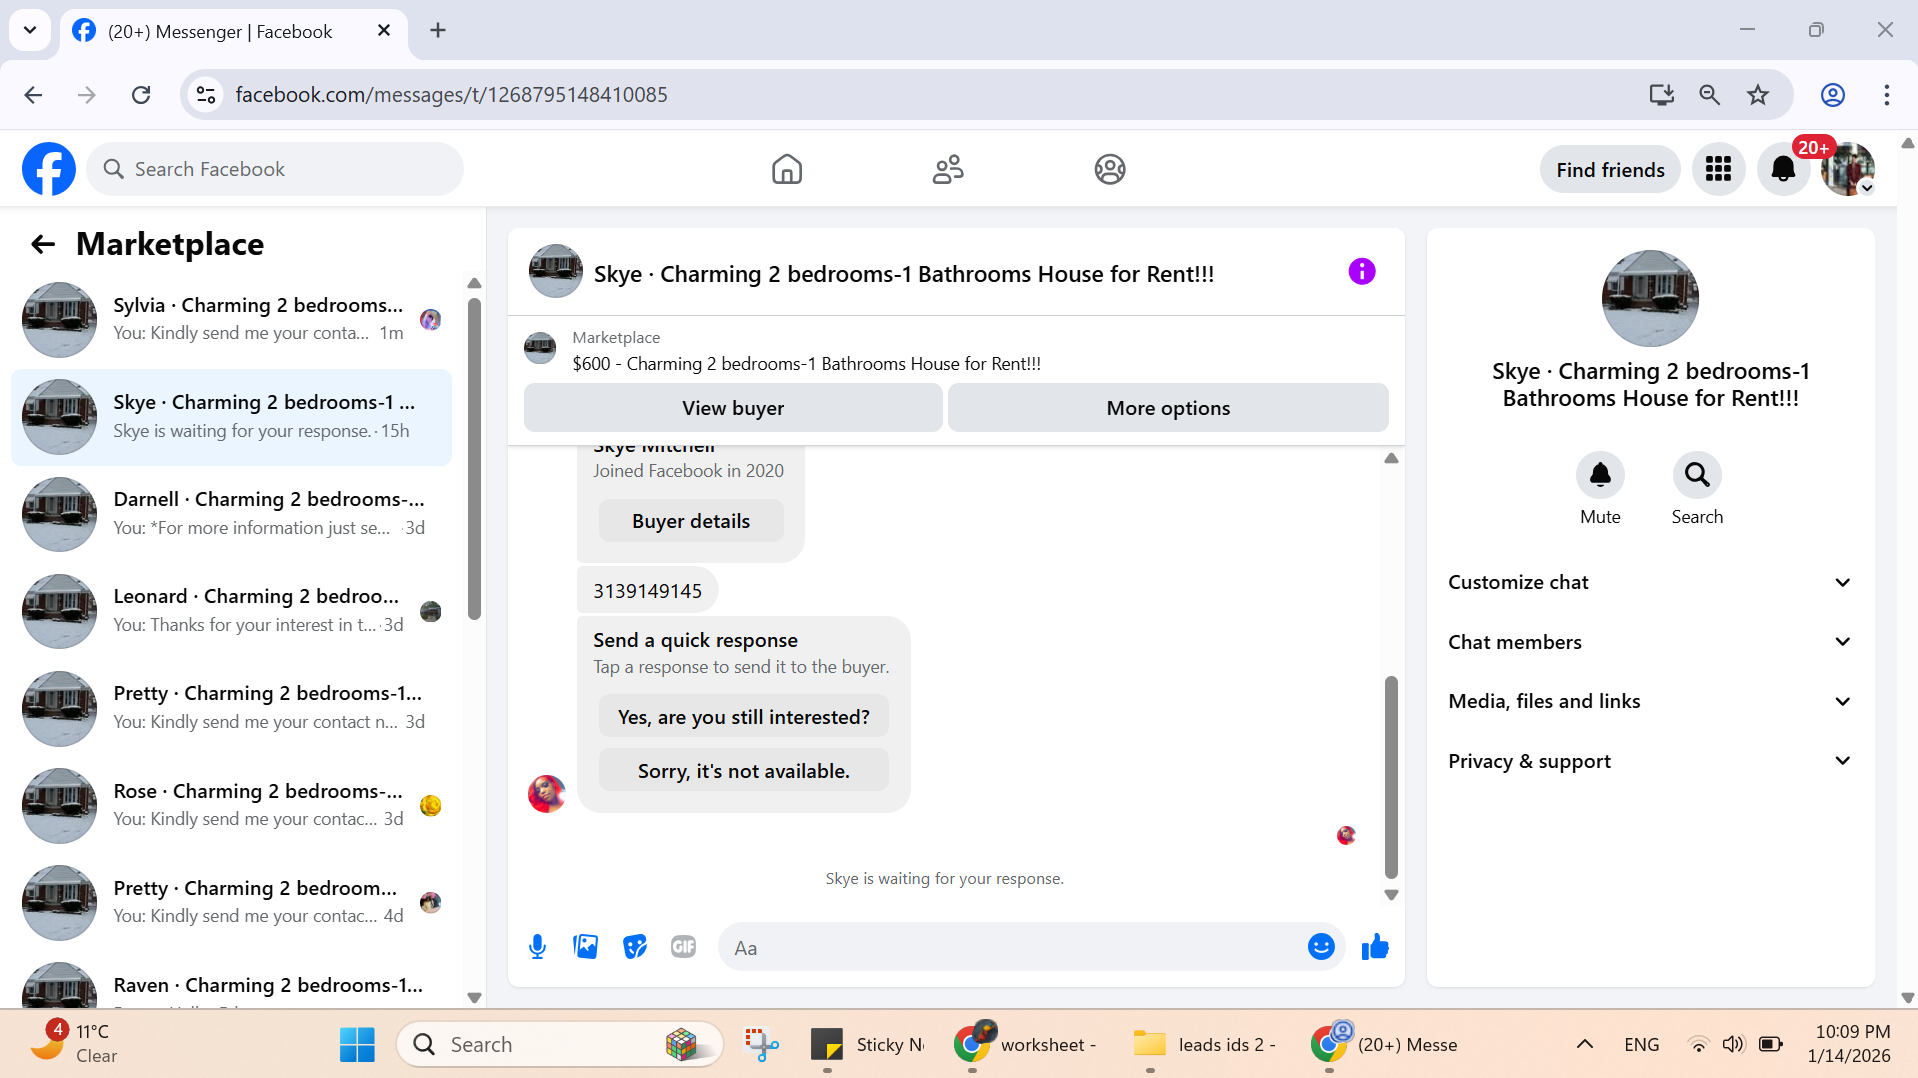Click the phone number 3139149145 message

click(648, 591)
